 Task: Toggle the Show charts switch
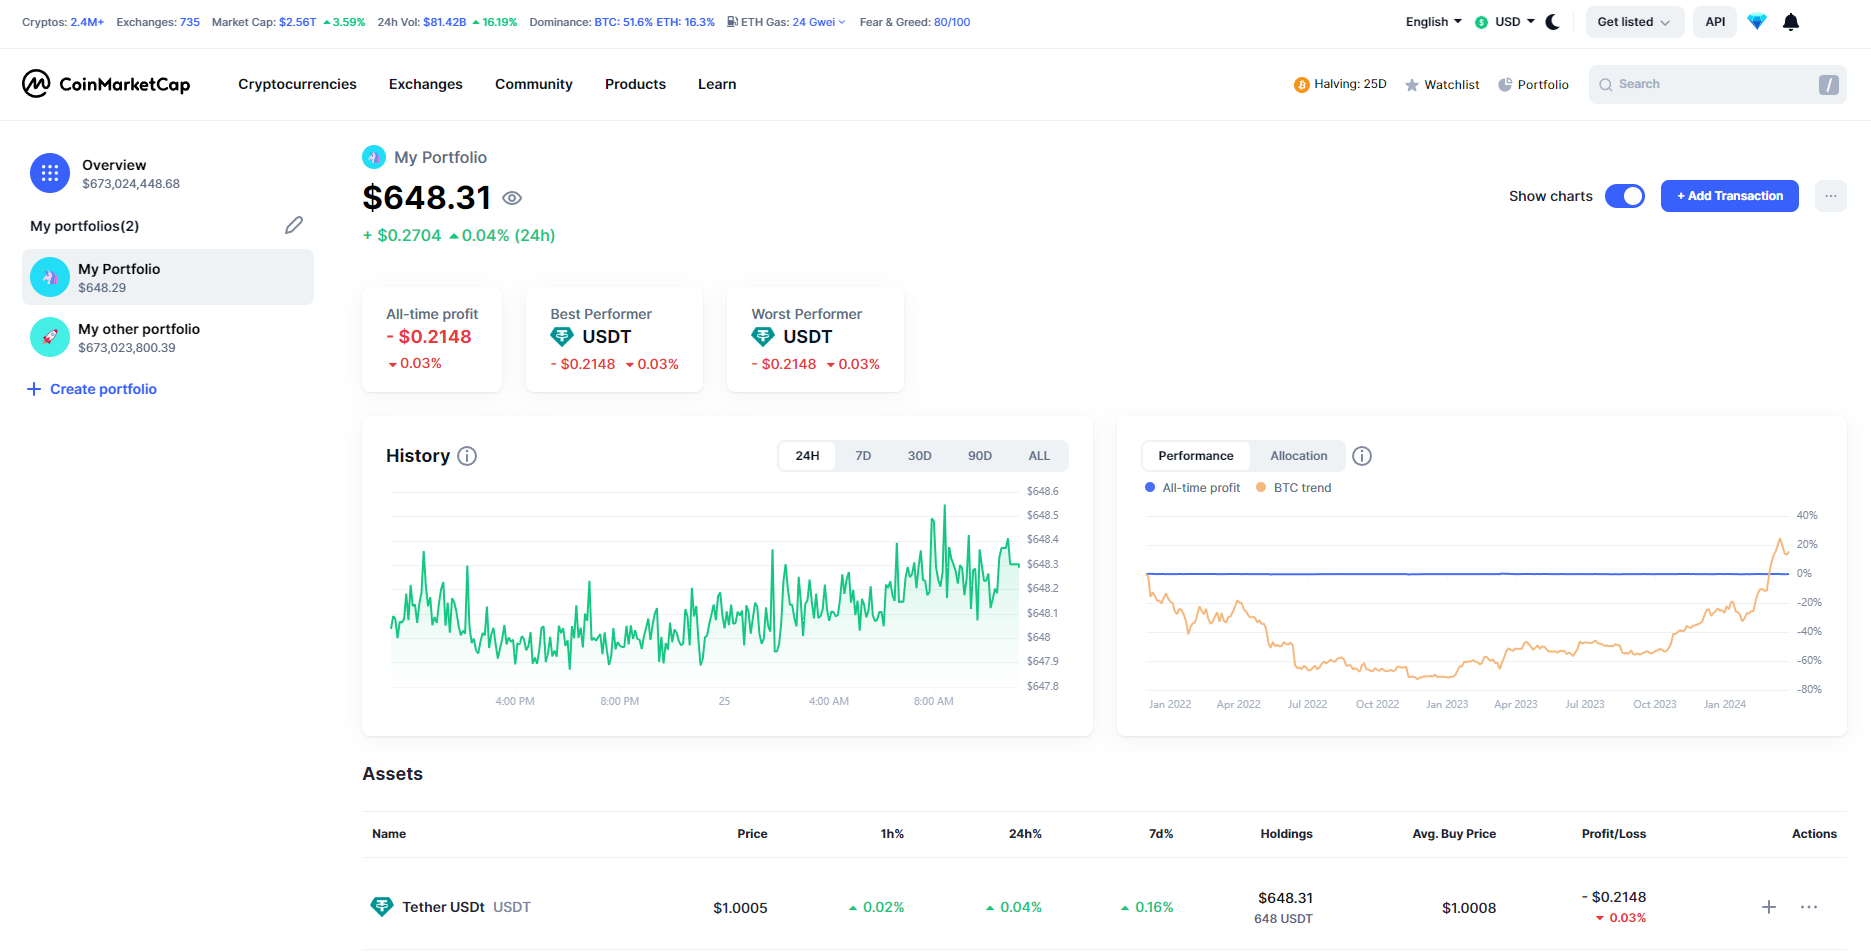coord(1624,196)
